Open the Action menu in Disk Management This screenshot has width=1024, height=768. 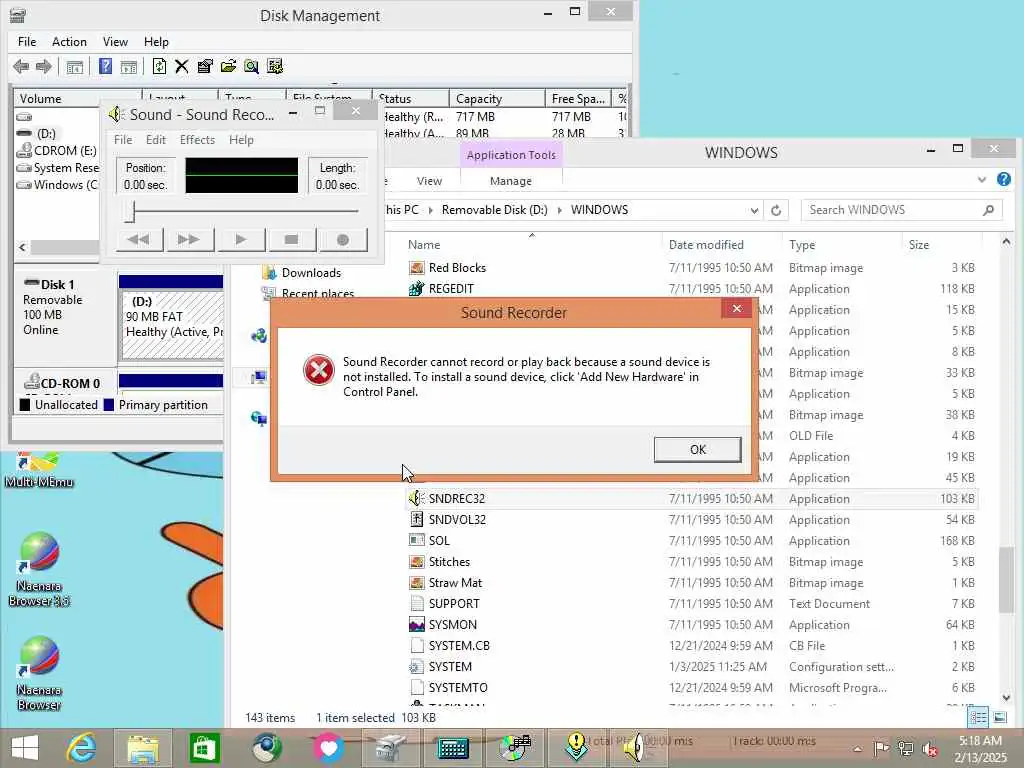tap(69, 42)
